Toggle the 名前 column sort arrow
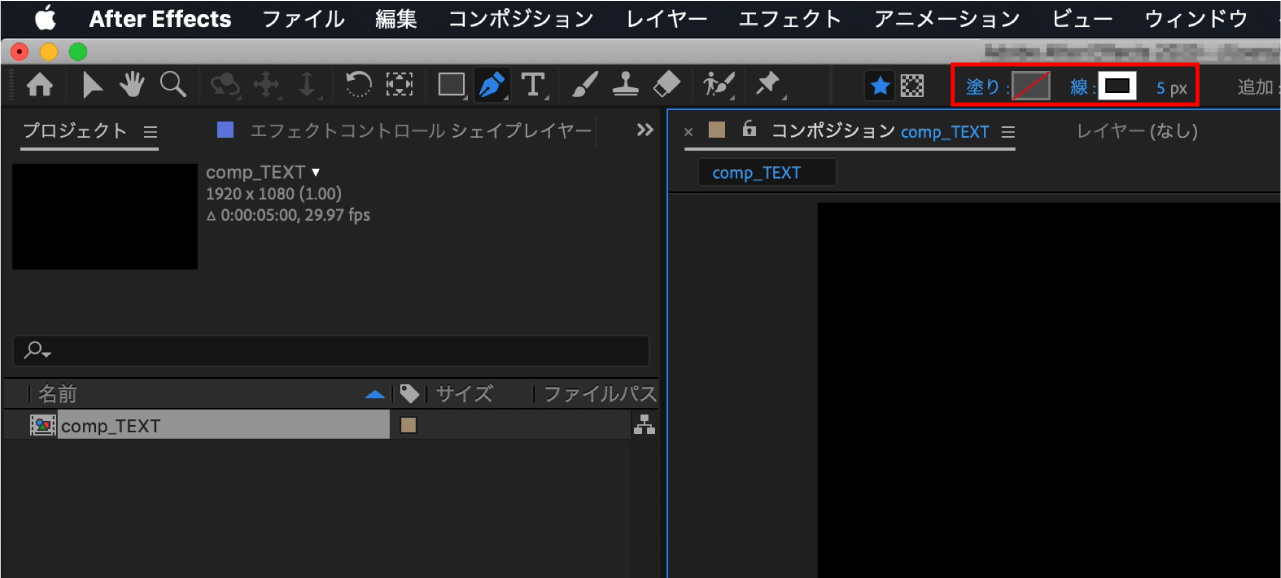Viewport: 1281px width, 578px height. tap(375, 395)
